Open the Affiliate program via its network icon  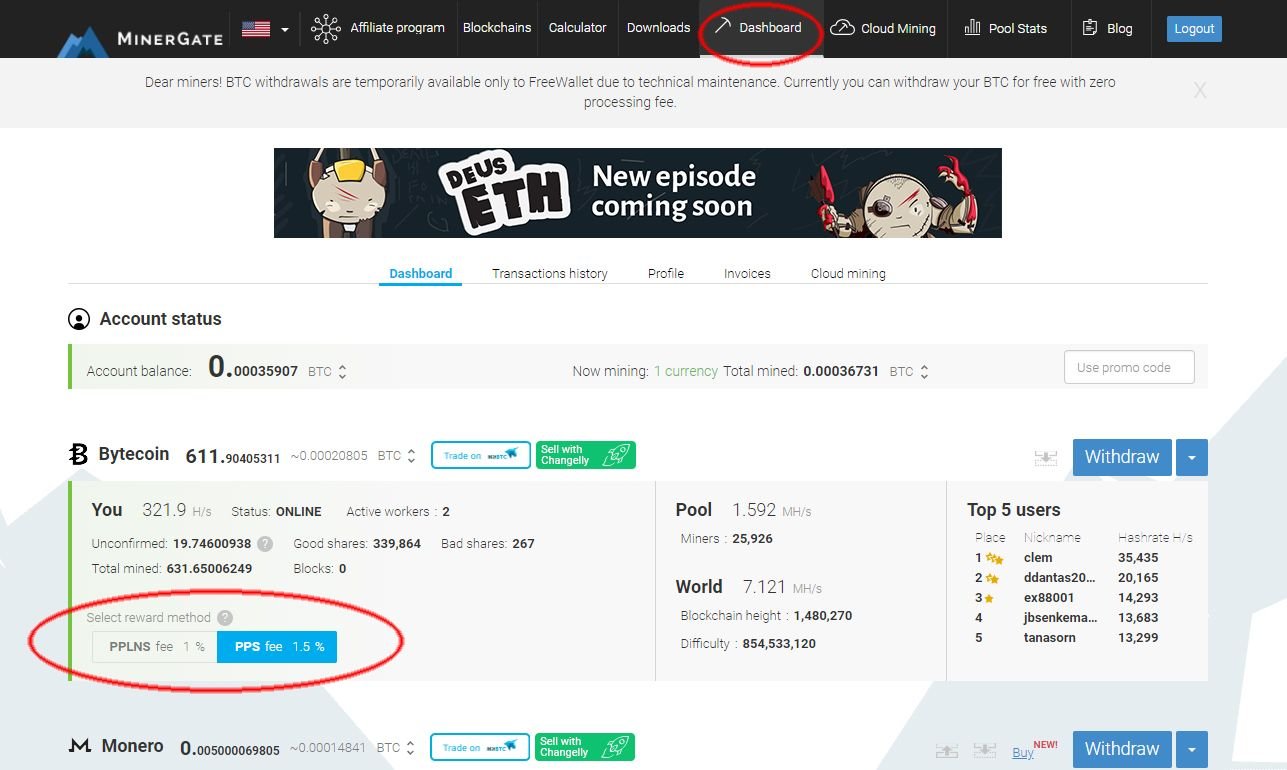(x=324, y=29)
